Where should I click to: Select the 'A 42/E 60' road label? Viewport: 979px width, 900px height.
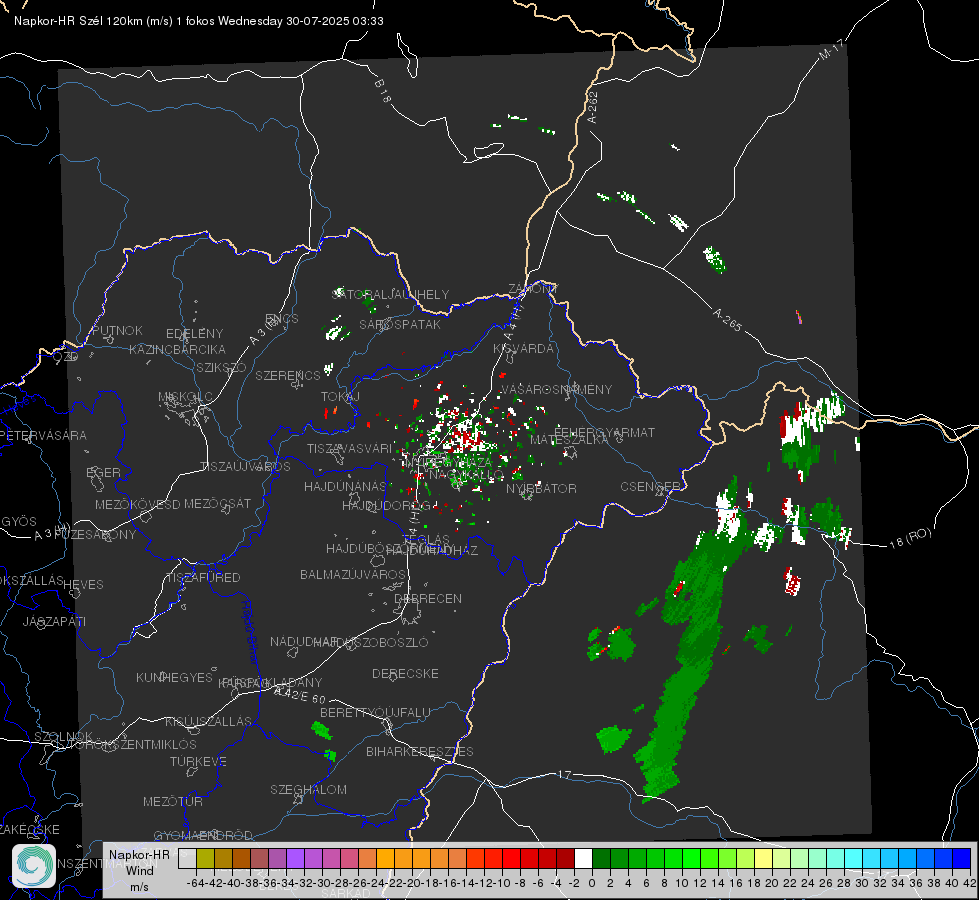(x=300, y=696)
